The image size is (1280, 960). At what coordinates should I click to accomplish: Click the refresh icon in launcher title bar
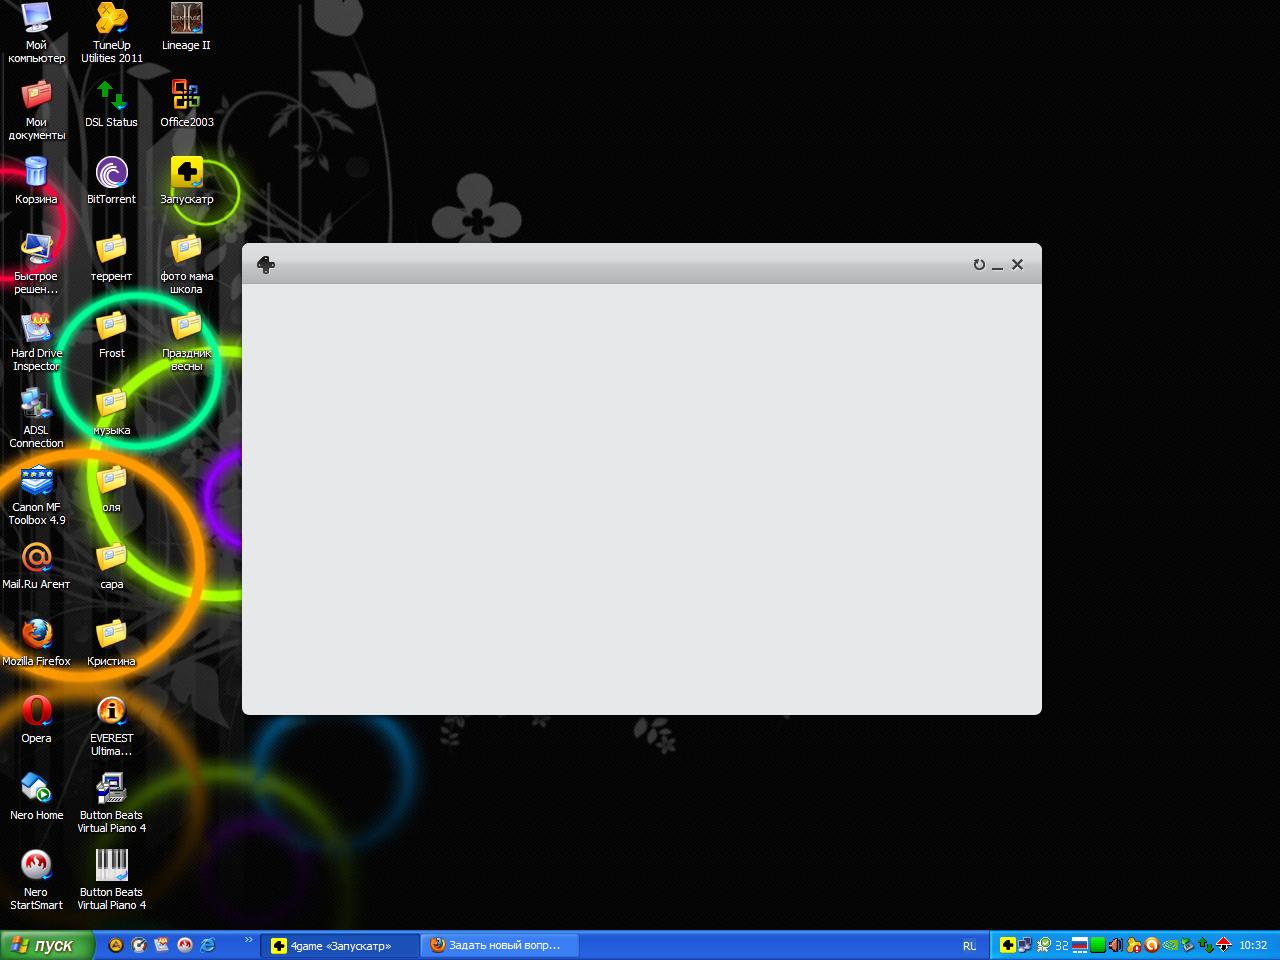(x=979, y=265)
